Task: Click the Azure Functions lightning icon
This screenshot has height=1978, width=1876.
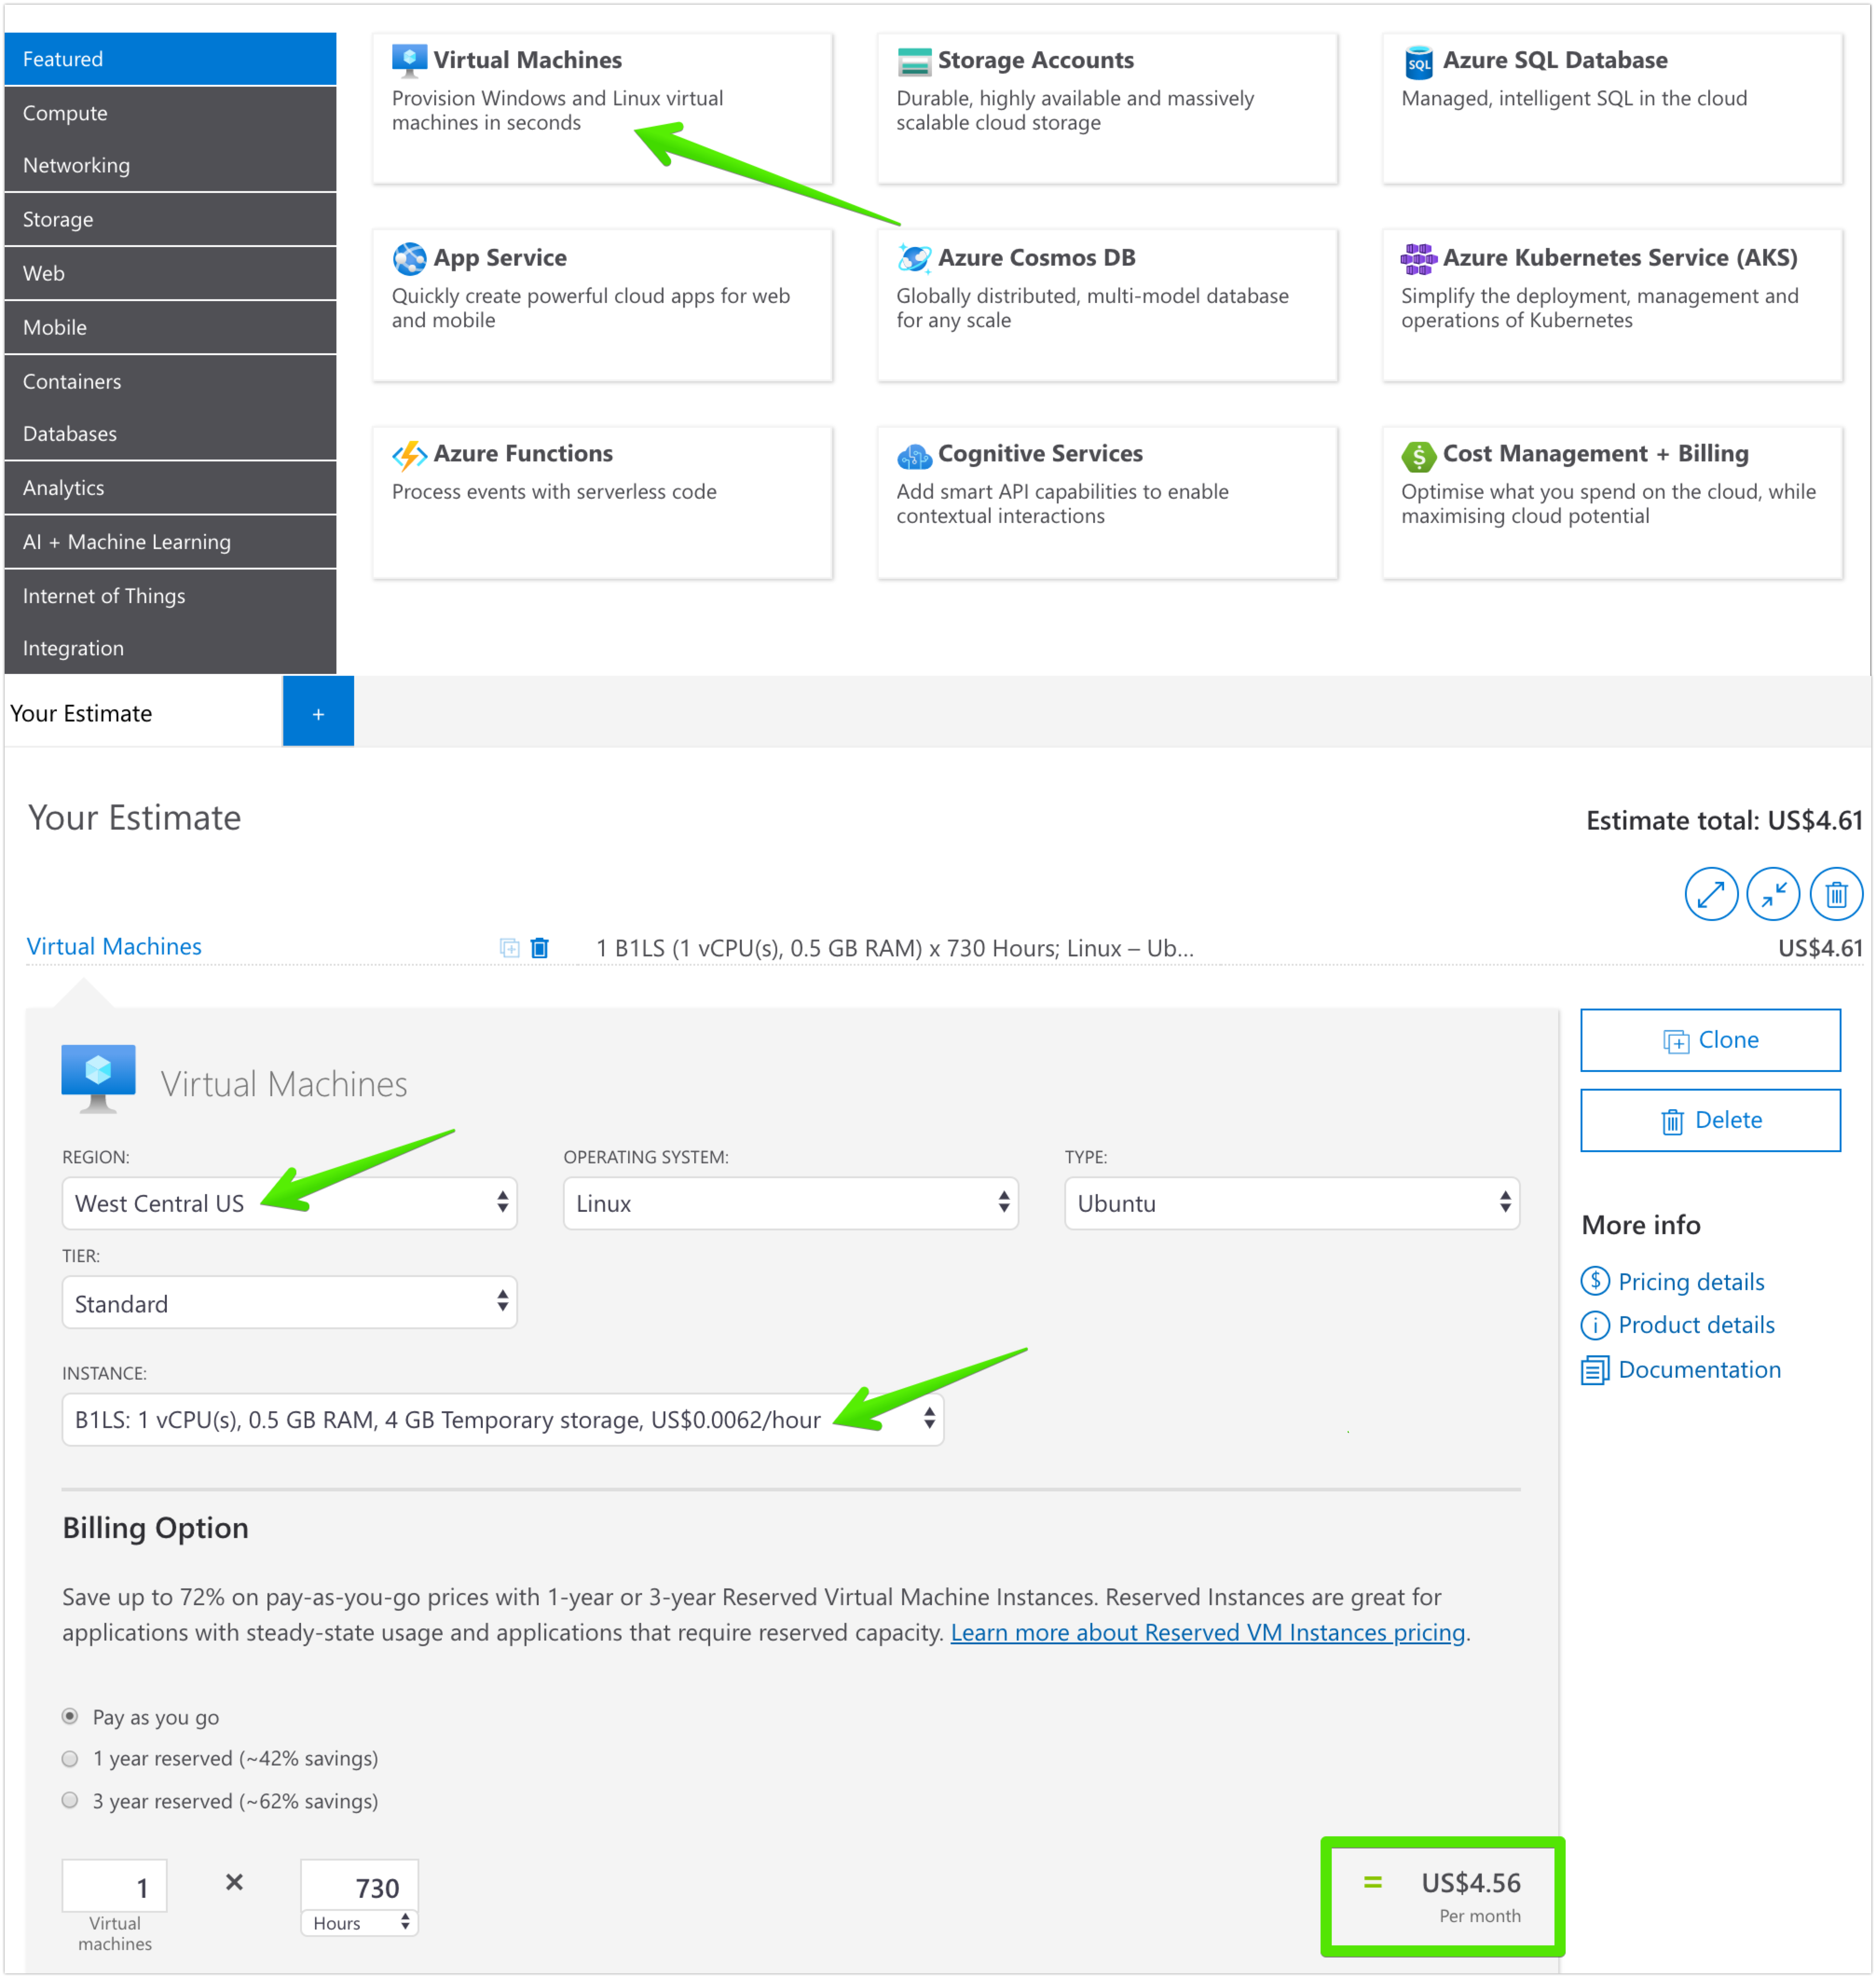Action: 409,455
